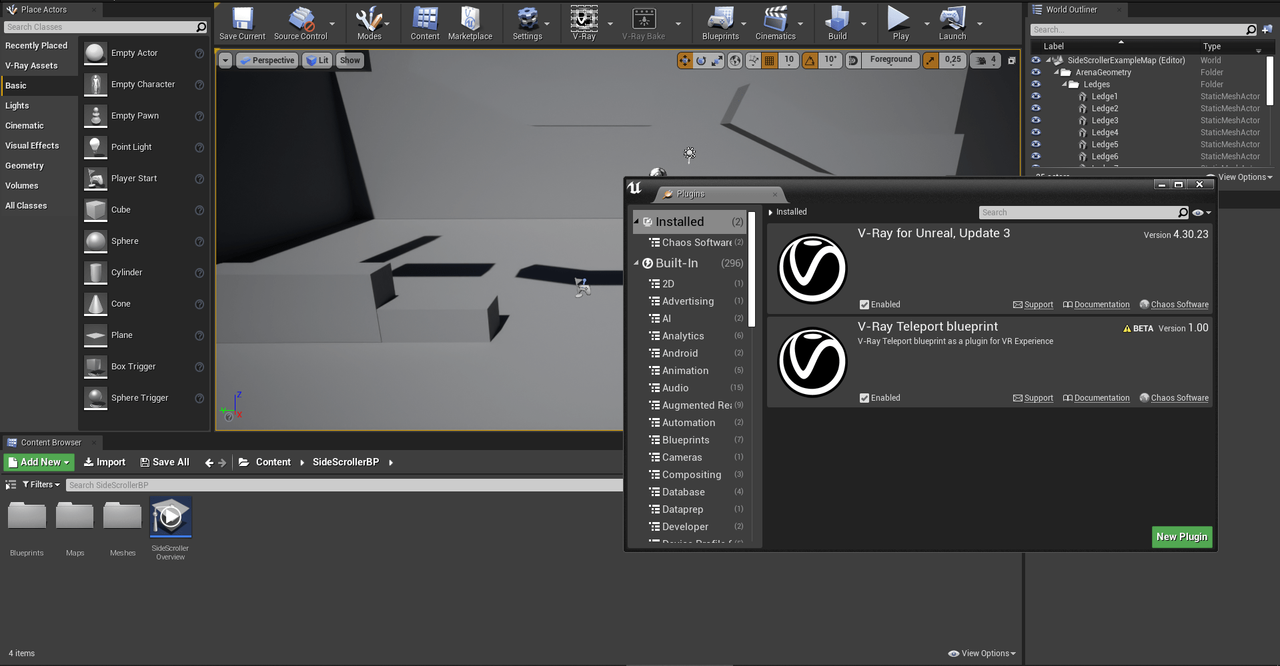The height and width of the screenshot is (666, 1280).
Task: Toggle grid snapping icon in viewport
Action: point(769,60)
